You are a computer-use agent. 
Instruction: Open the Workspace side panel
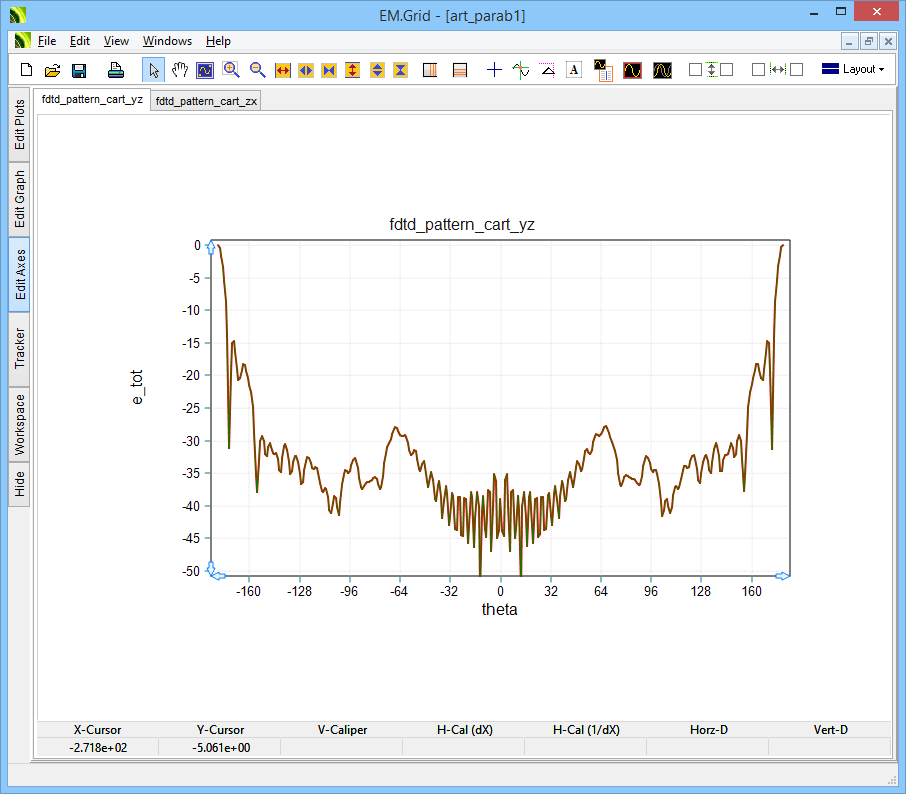pos(20,424)
